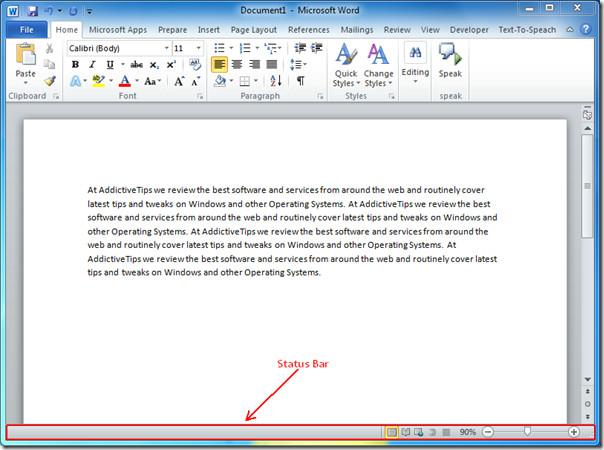Image resolution: width=604 pixels, height=450 pixels.
Task: Switch to Full Screen Reading view icon
Action: tap(406, 432)
